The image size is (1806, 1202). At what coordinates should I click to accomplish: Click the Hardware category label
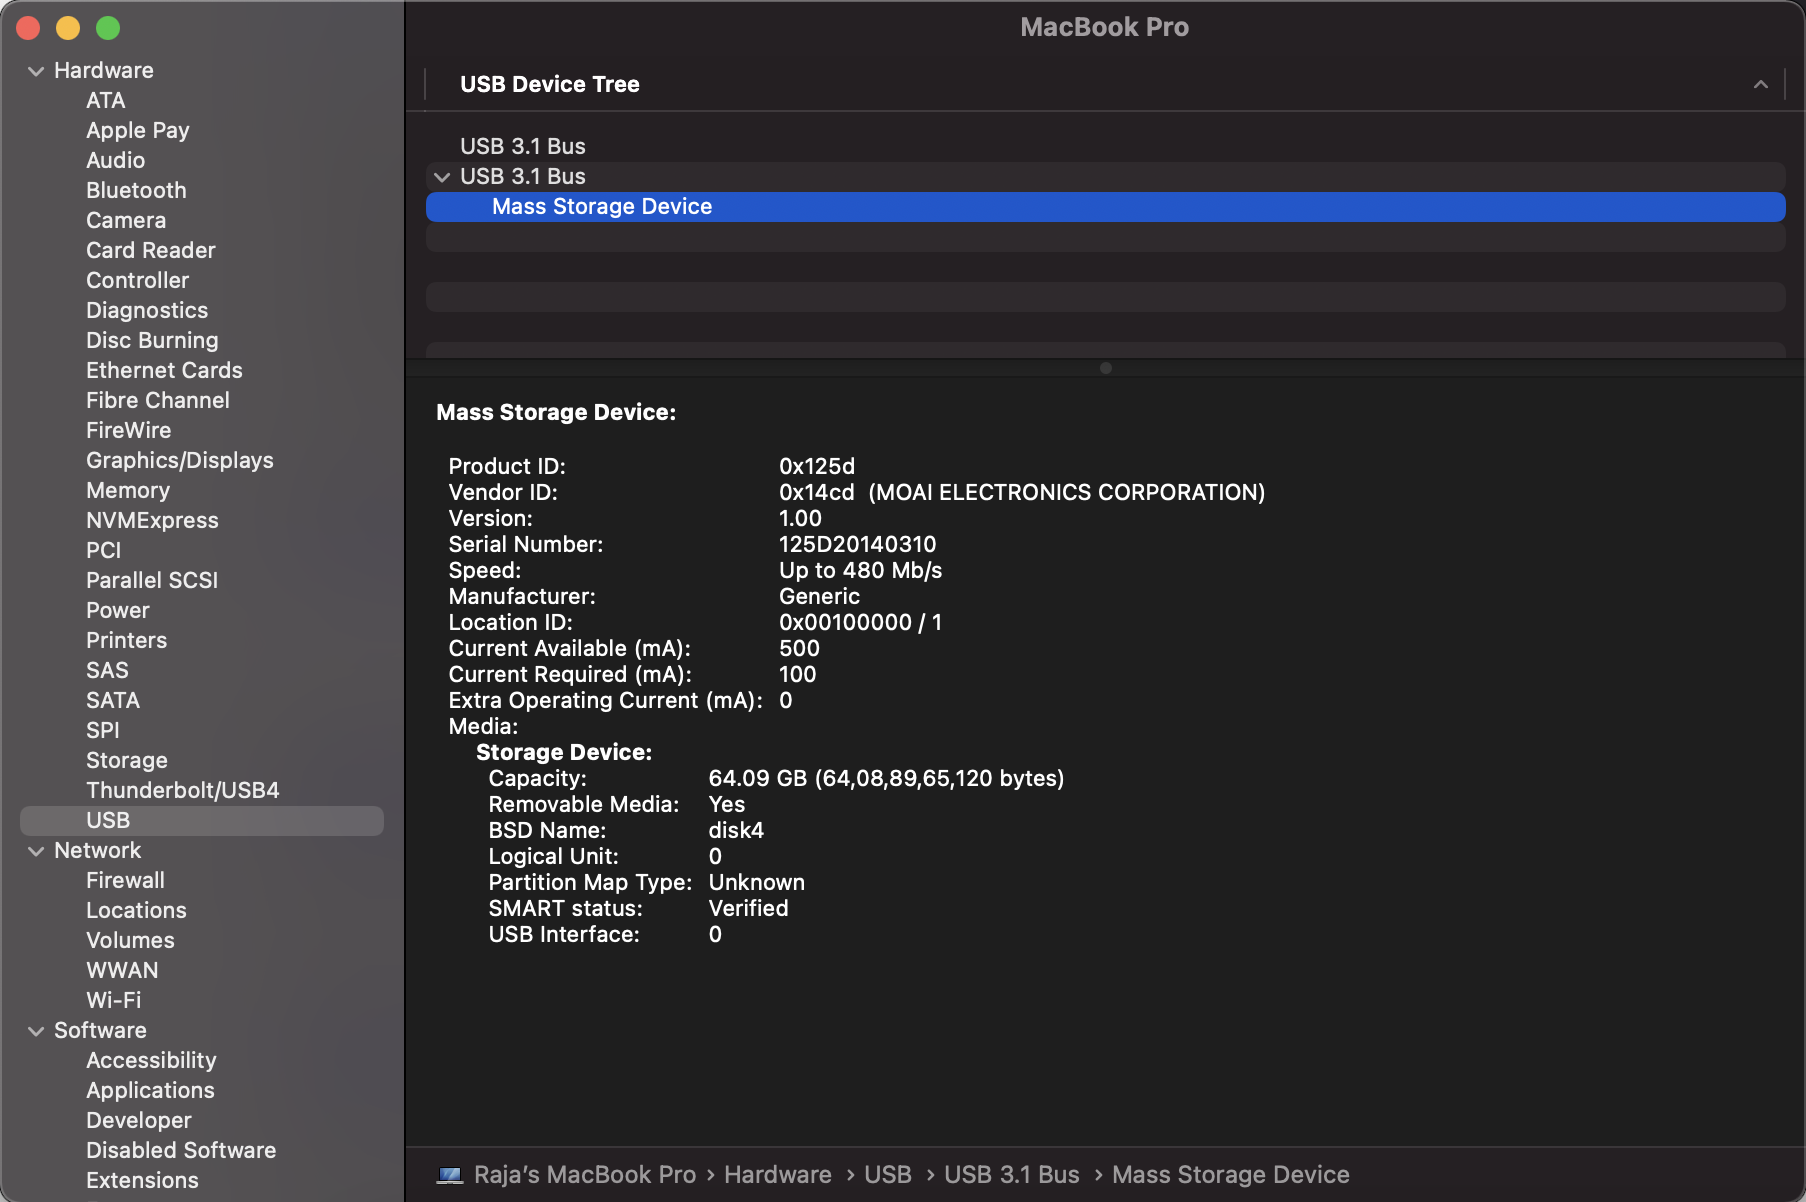[x=104, y=70]
